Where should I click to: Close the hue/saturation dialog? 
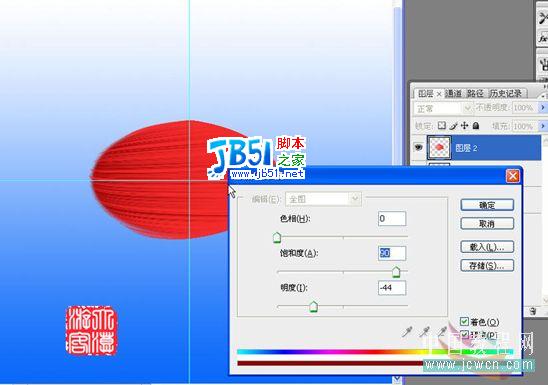click(x=512, y=176)
